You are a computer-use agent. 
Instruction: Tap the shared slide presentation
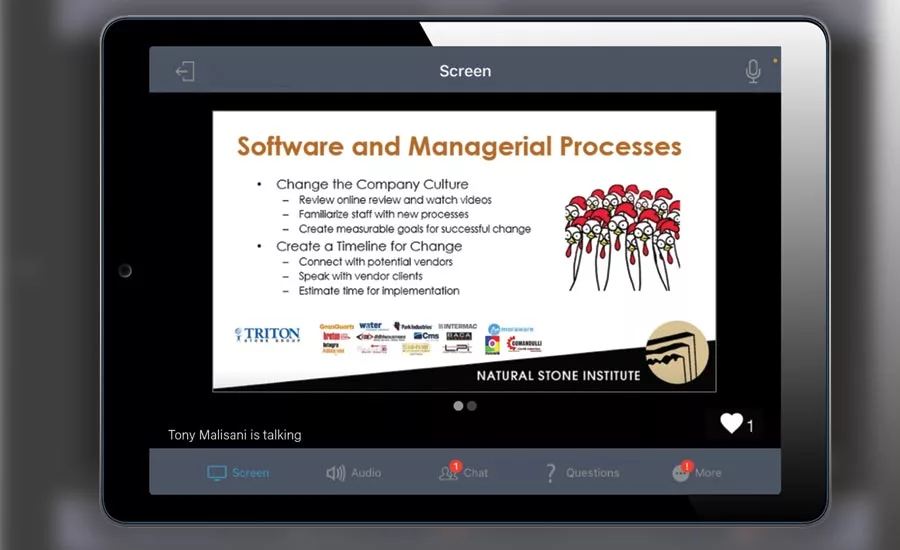(464, 251)
